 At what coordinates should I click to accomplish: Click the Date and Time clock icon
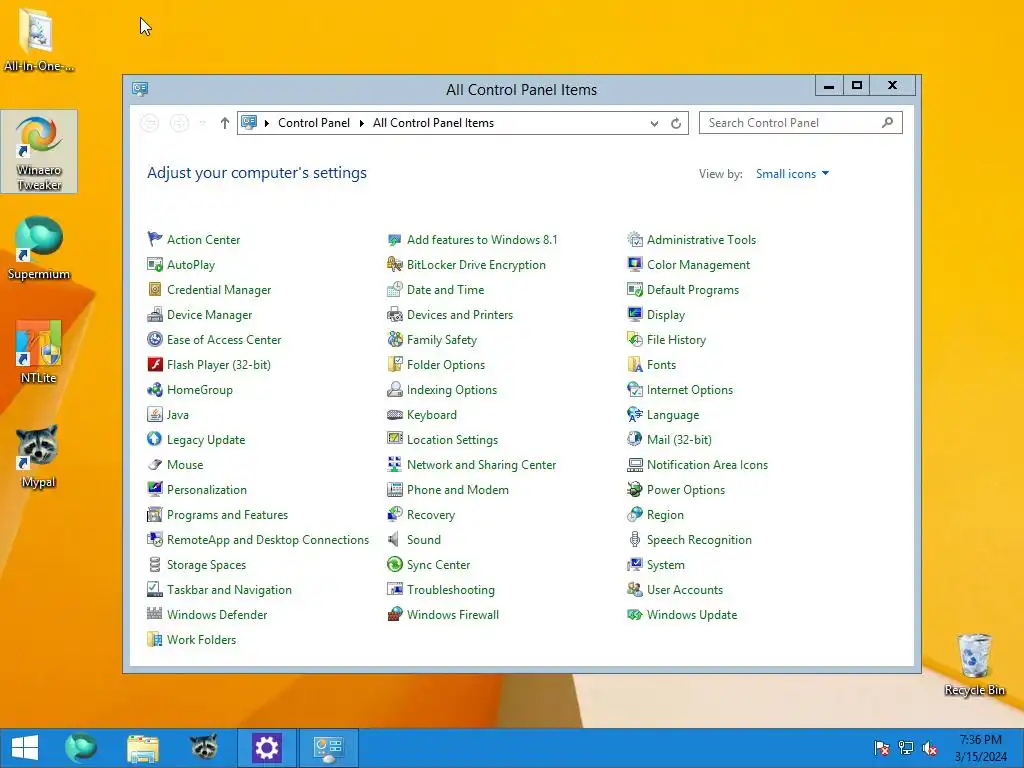(394, 289)
